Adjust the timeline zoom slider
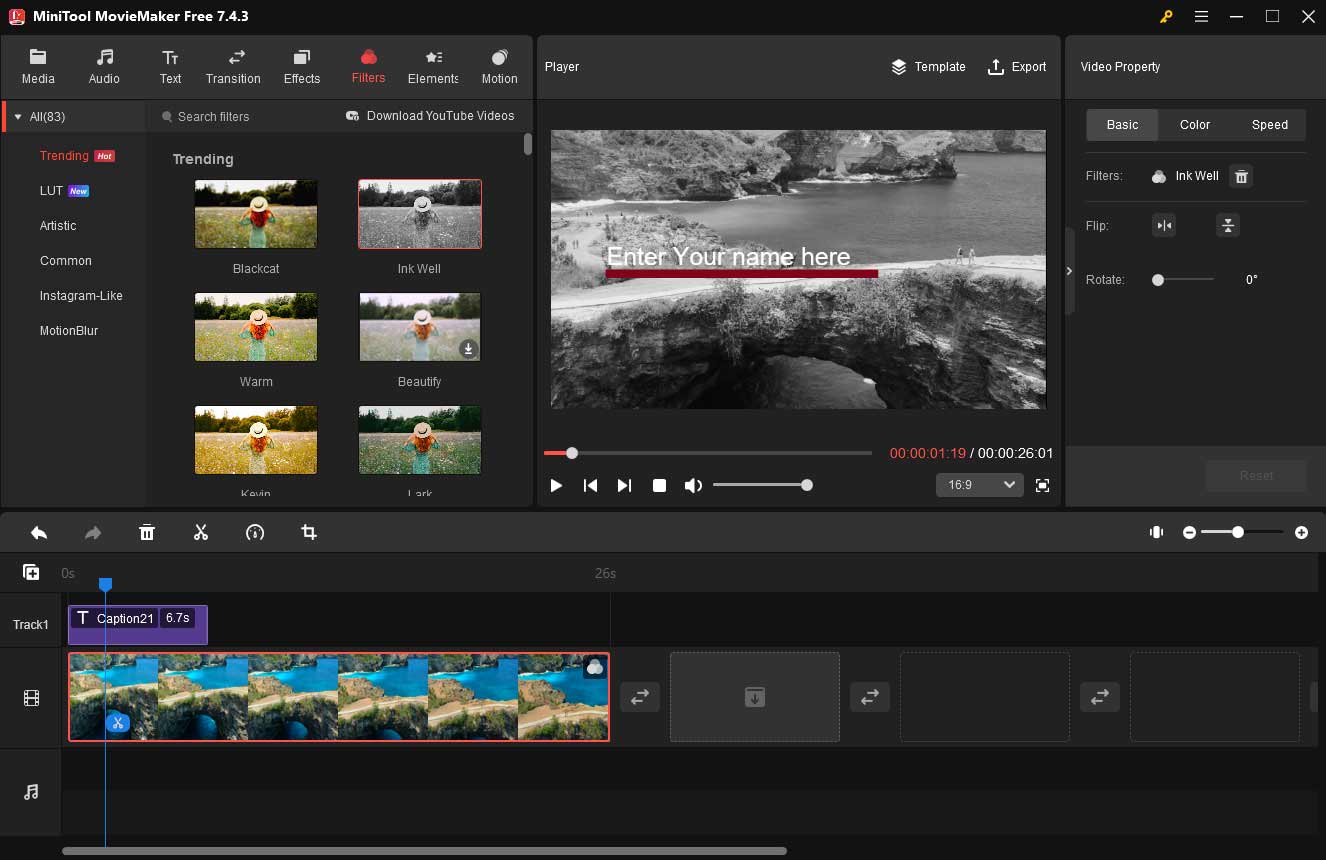Screen dimensions: 1326x860 pyautogui.click(x=1243, y=533)
